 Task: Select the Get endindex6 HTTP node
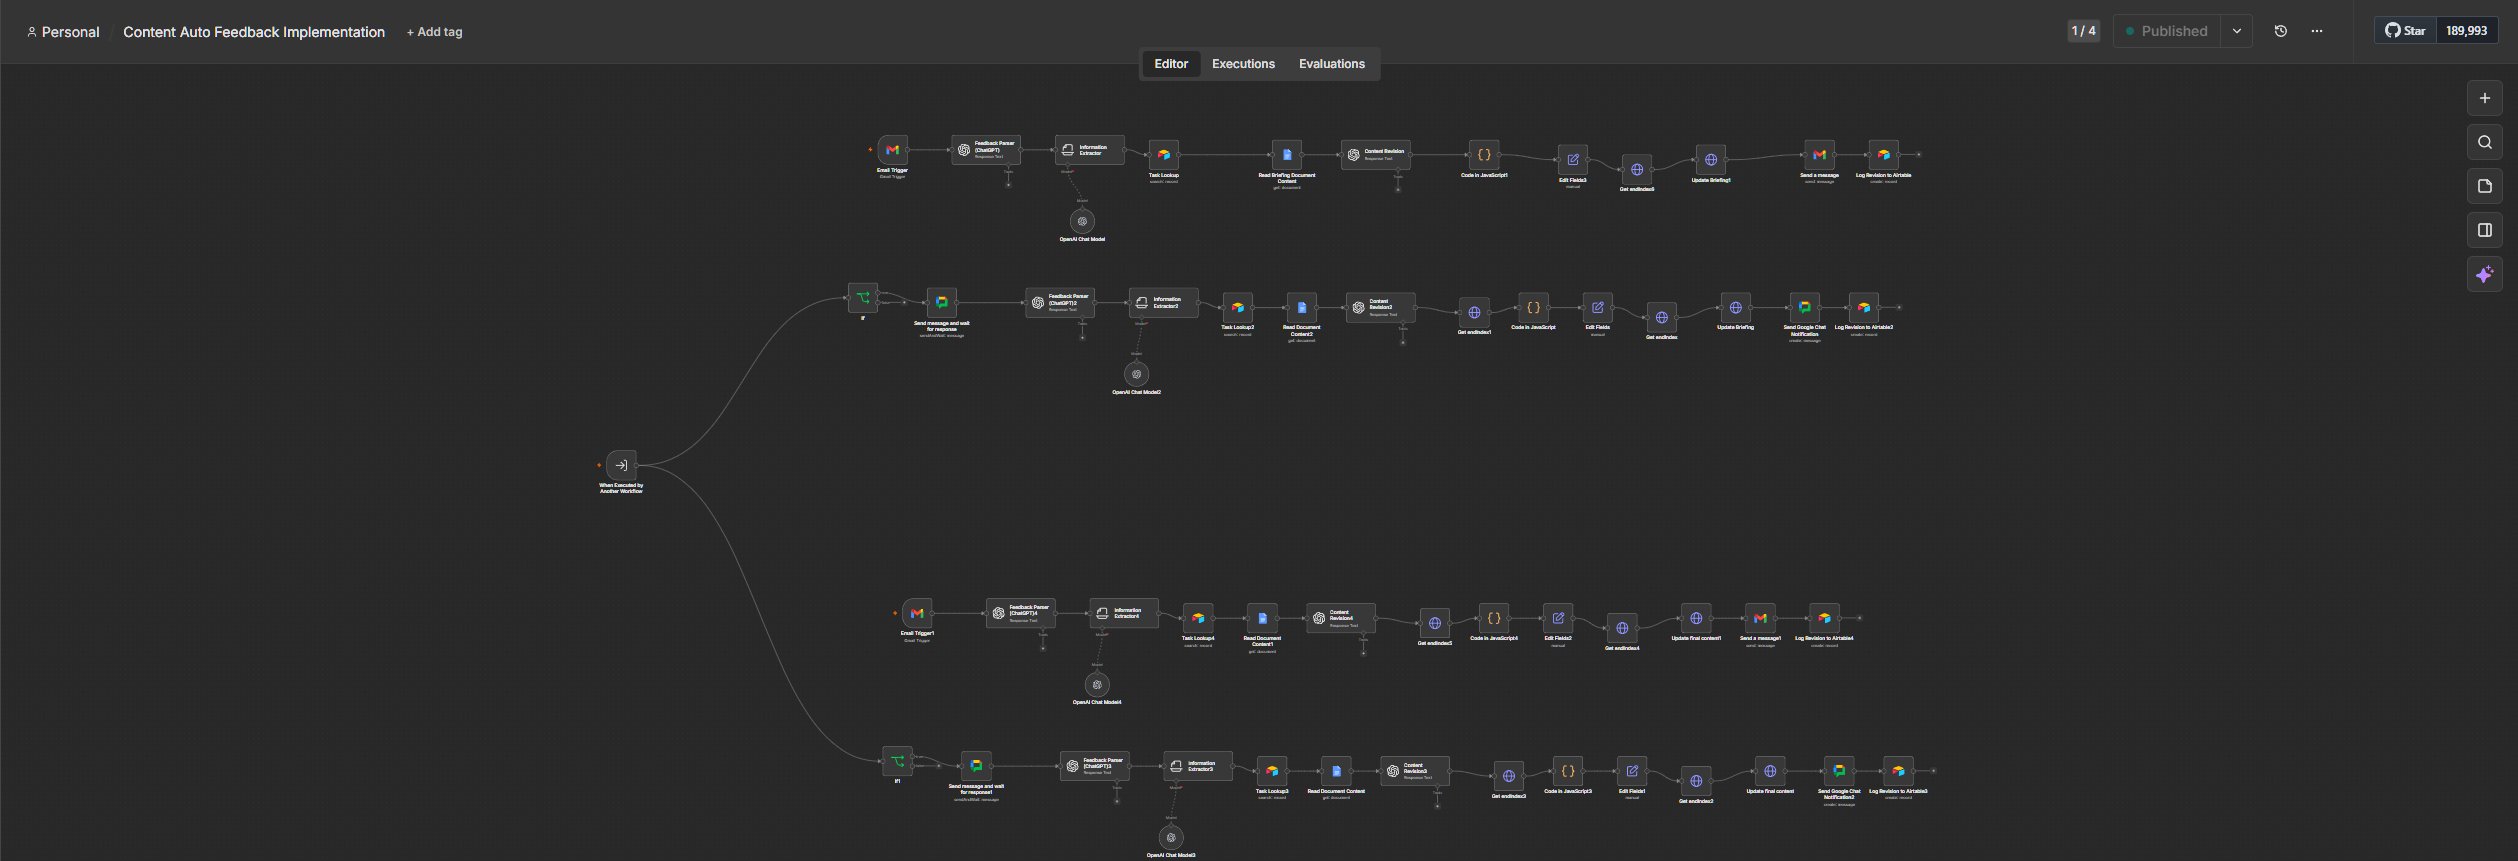point(1637,170)
